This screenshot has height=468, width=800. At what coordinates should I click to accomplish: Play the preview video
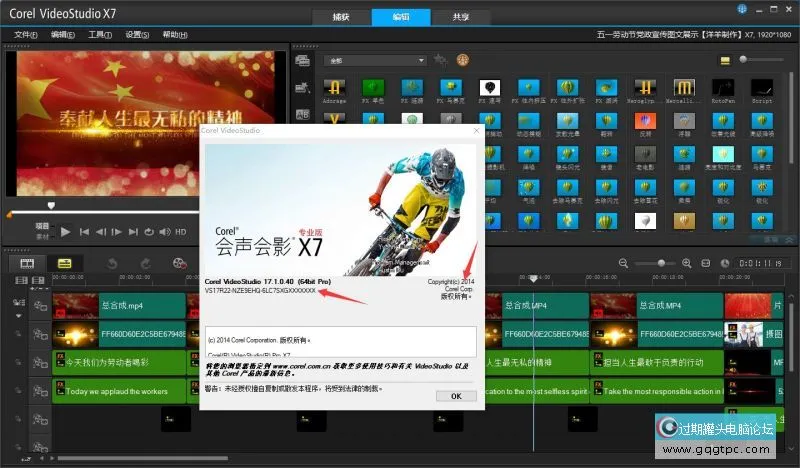(x=65, y=232)
